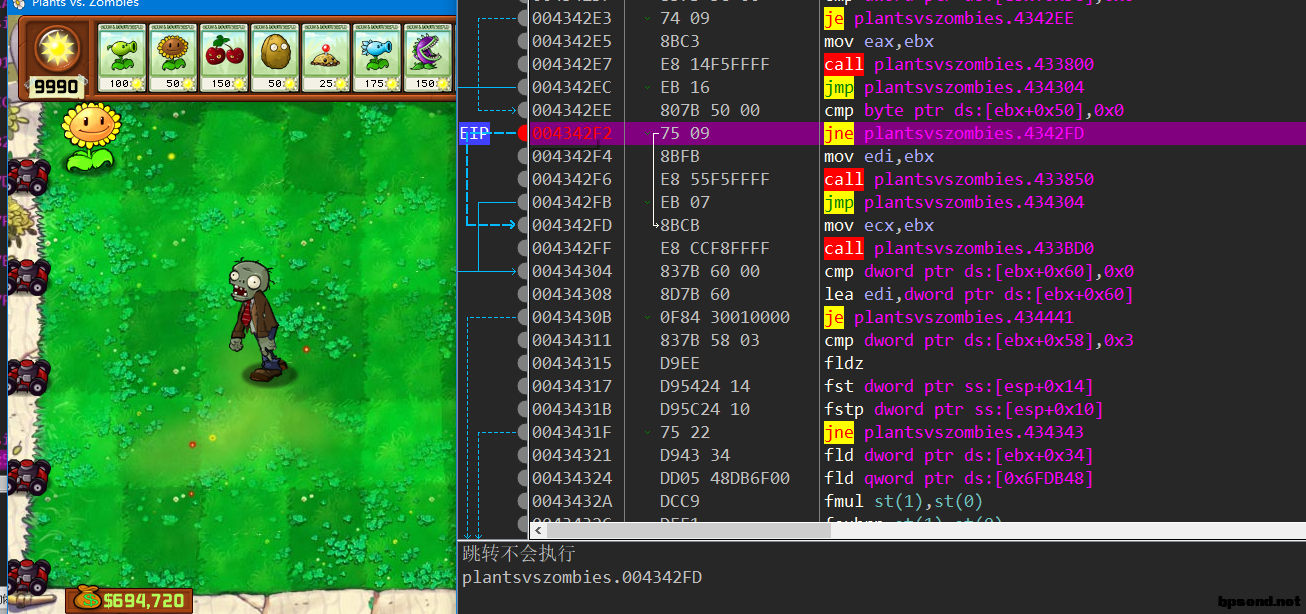
Task: Remove the red breakpoint at 004342F2
Action: [523, 133]
